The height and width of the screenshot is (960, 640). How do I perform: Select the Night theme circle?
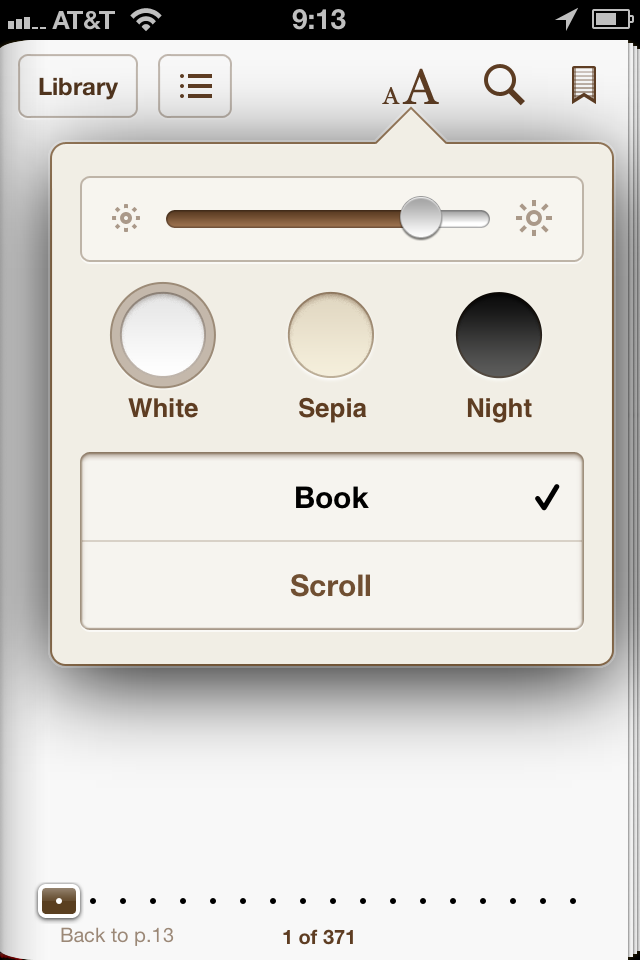click(499, 335)
